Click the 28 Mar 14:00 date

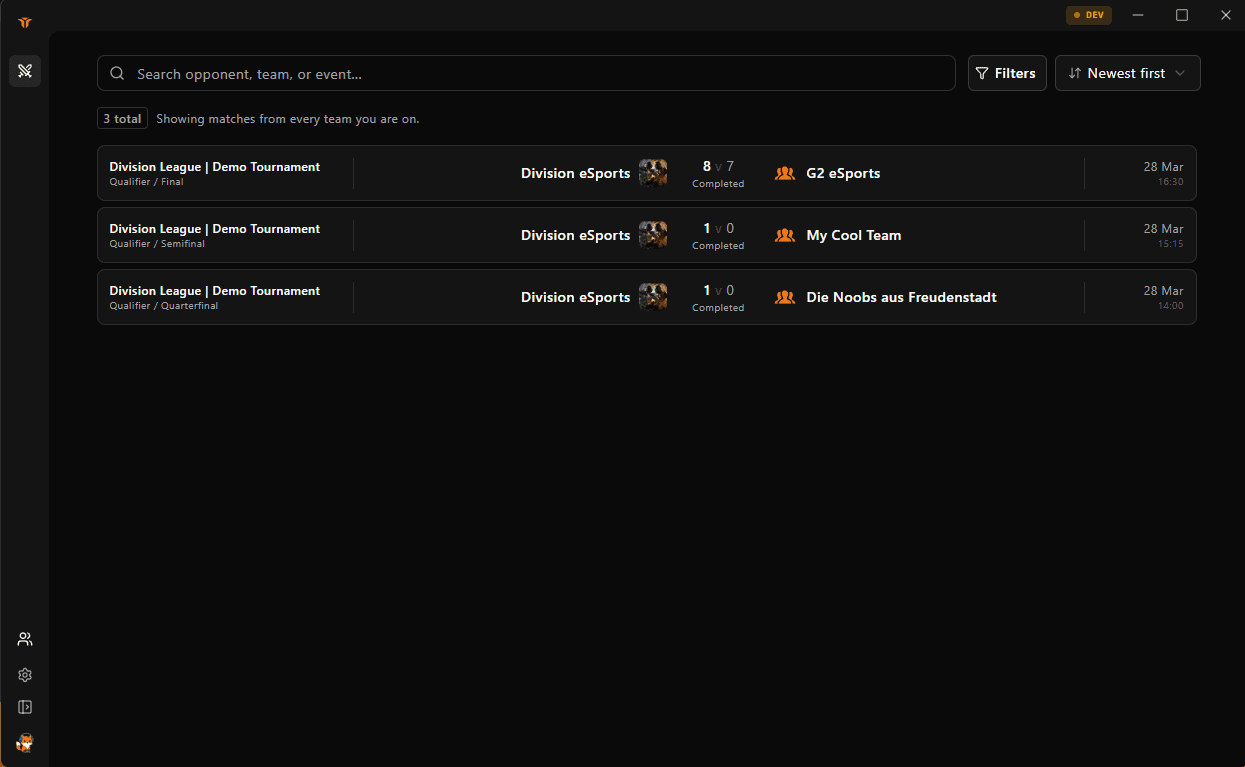pos(1163,297)
